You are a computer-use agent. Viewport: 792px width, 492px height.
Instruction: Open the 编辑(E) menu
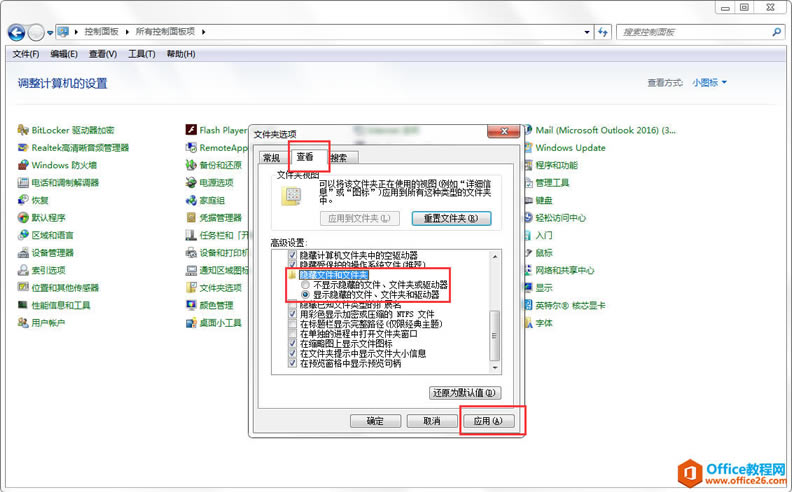(x=64, y=54)
